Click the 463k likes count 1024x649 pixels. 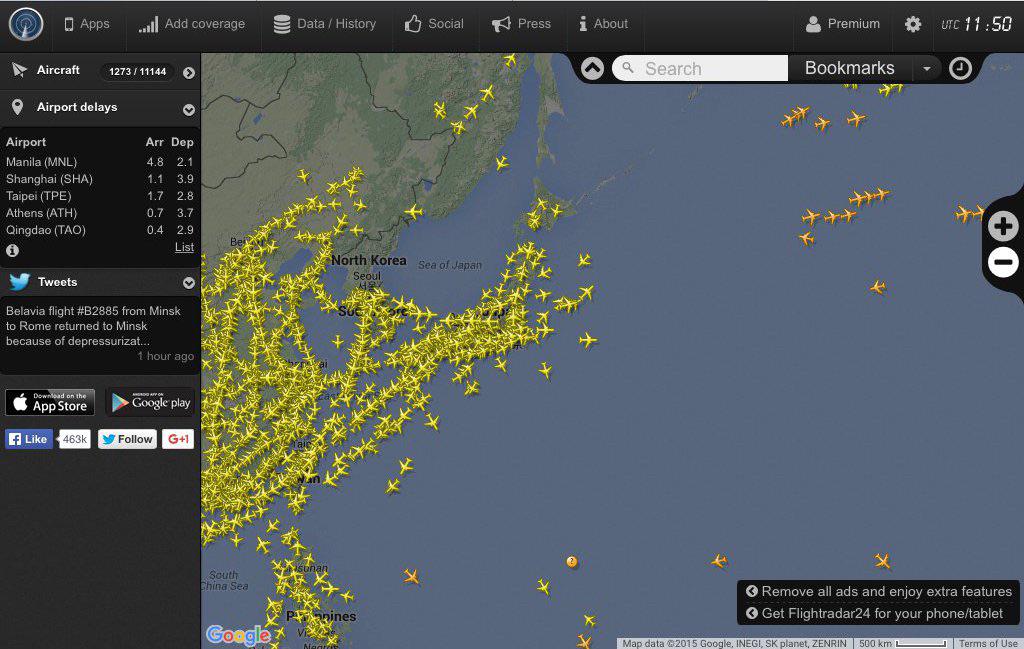[x=74, y=439]
